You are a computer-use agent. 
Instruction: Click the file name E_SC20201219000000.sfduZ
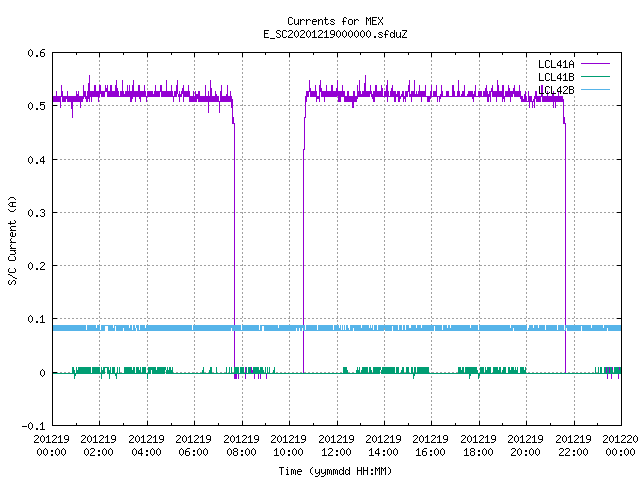coord(335,34)
